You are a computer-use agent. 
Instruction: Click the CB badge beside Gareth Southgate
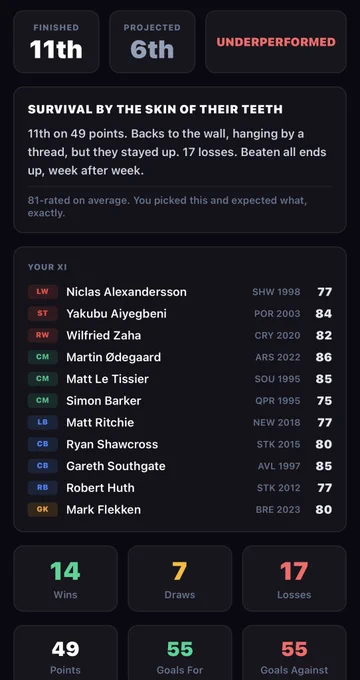43,466
